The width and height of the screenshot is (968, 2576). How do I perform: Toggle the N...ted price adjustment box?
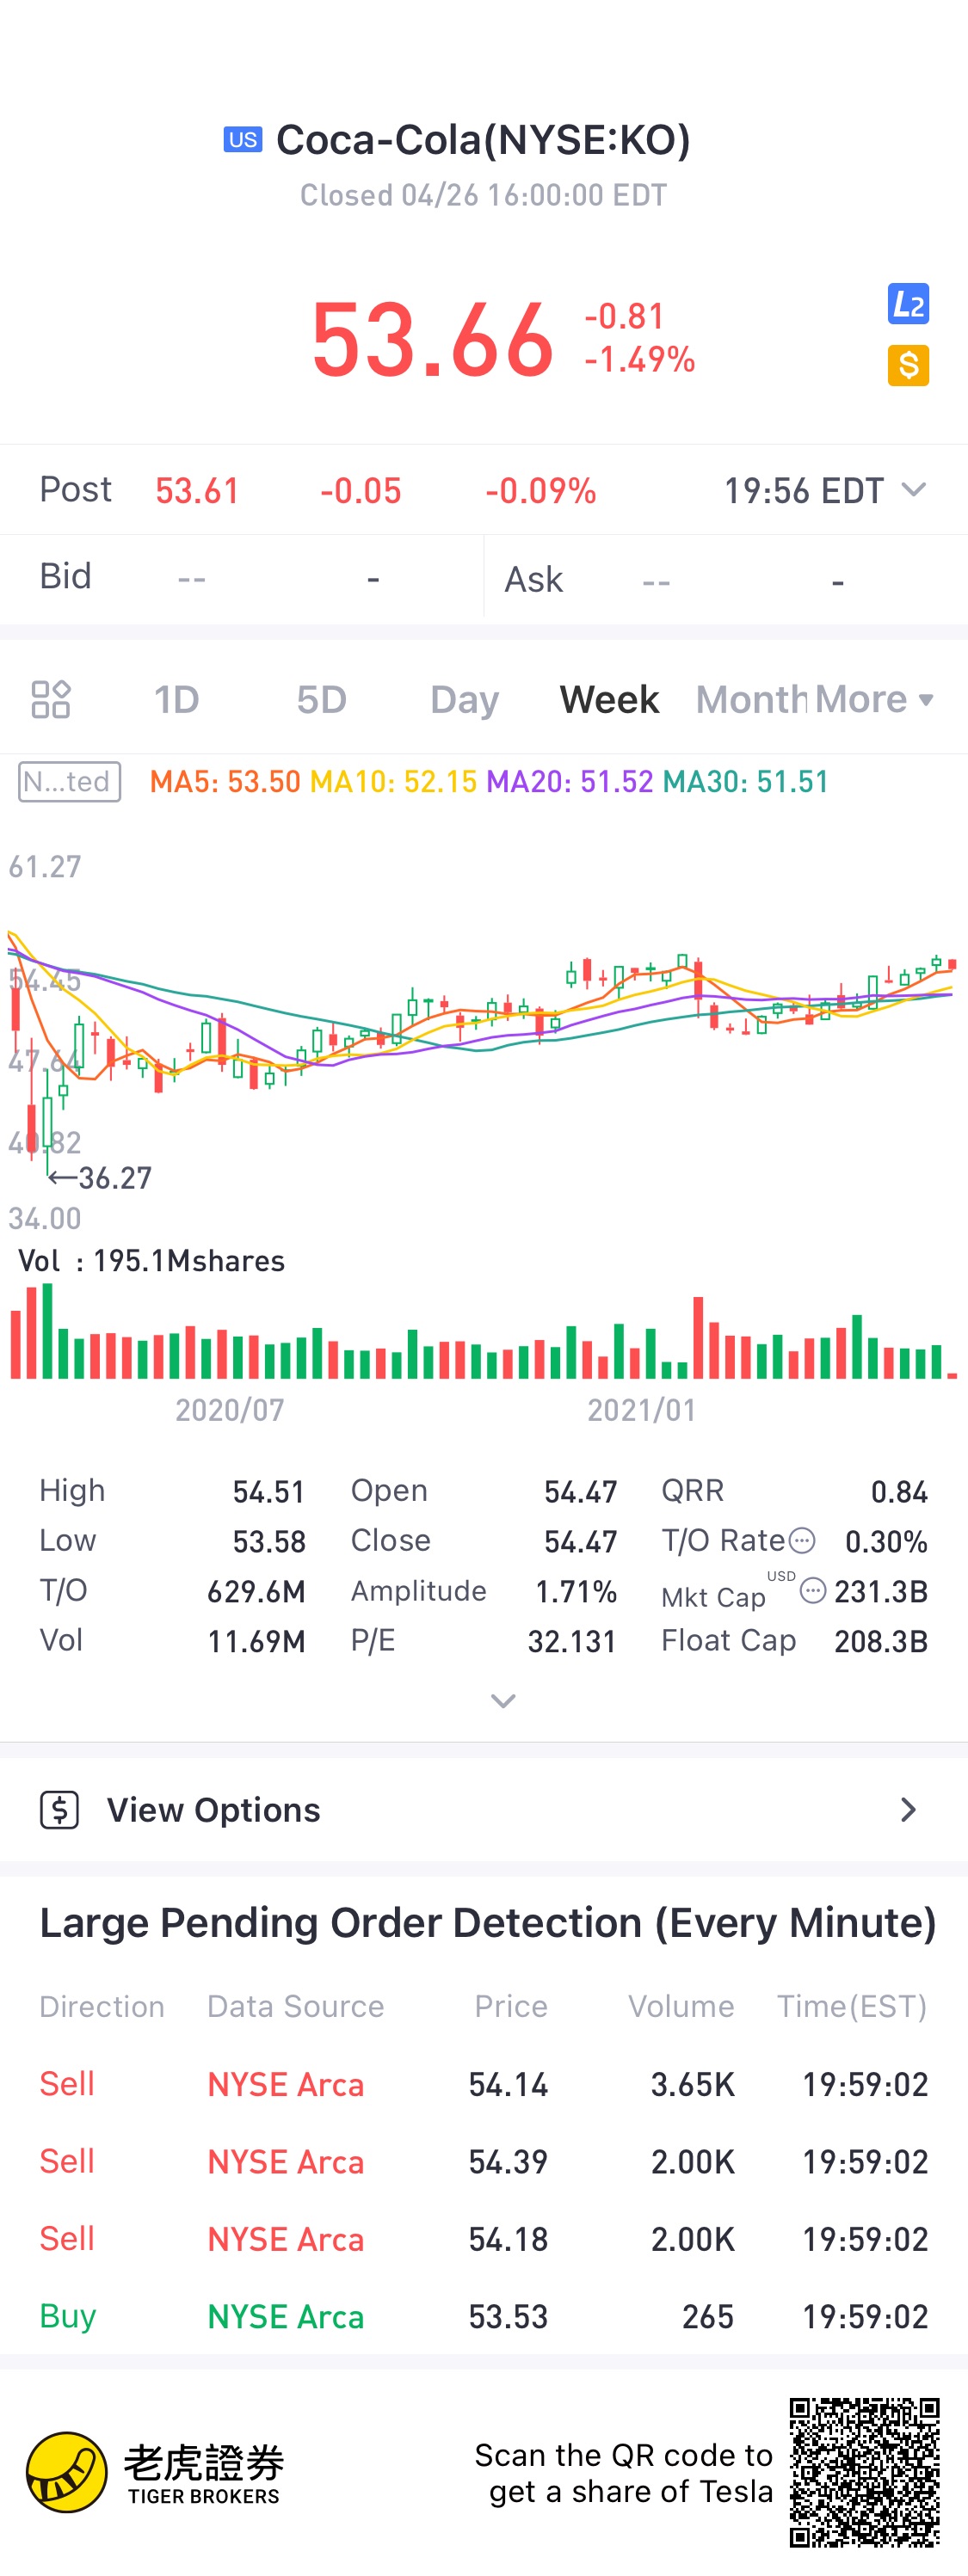click(69, 782)
